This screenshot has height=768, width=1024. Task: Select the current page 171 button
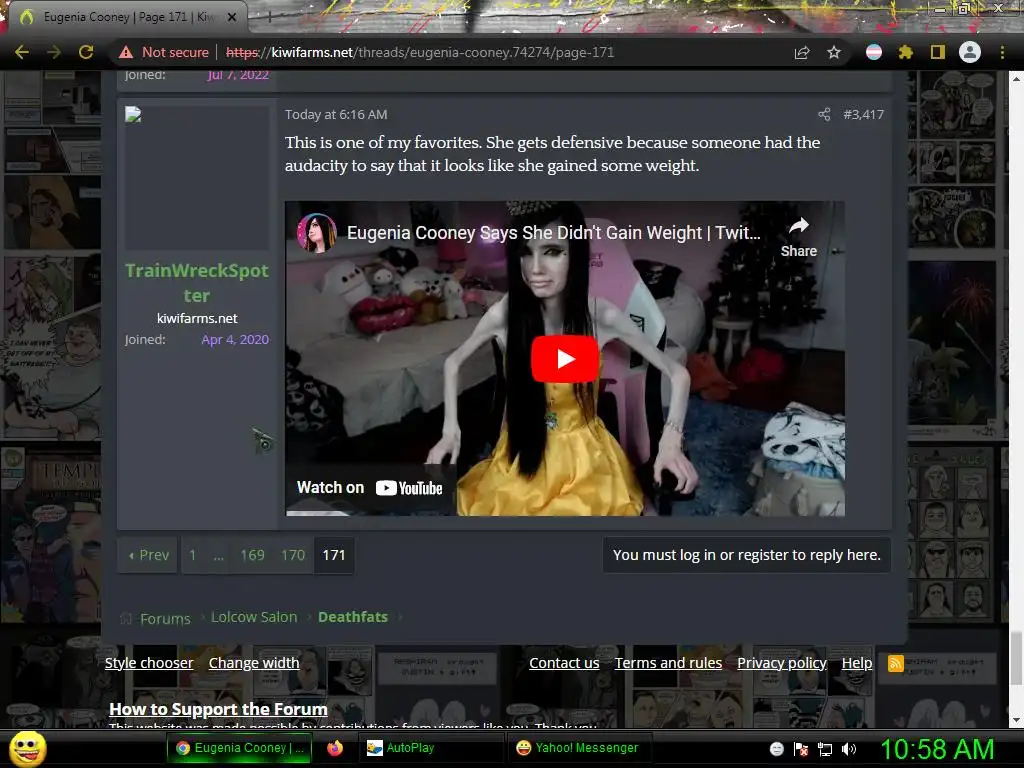[334, 555]
